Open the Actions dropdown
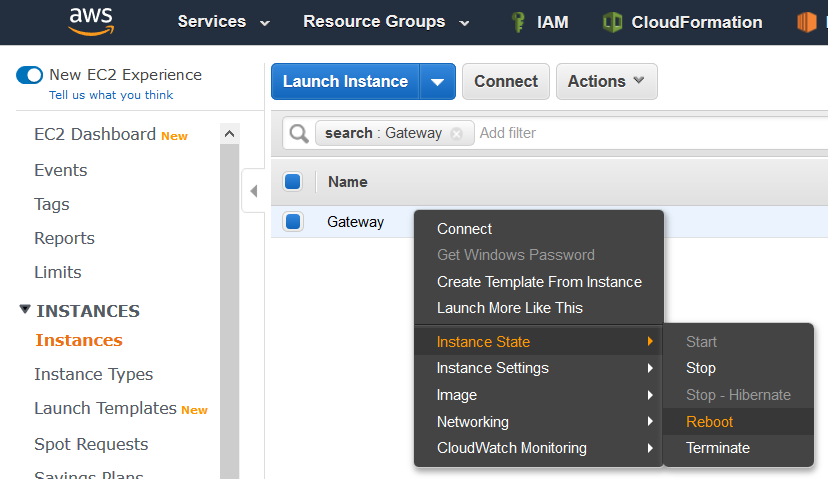The height and width of the screenshot is (479, 828). 606,82
